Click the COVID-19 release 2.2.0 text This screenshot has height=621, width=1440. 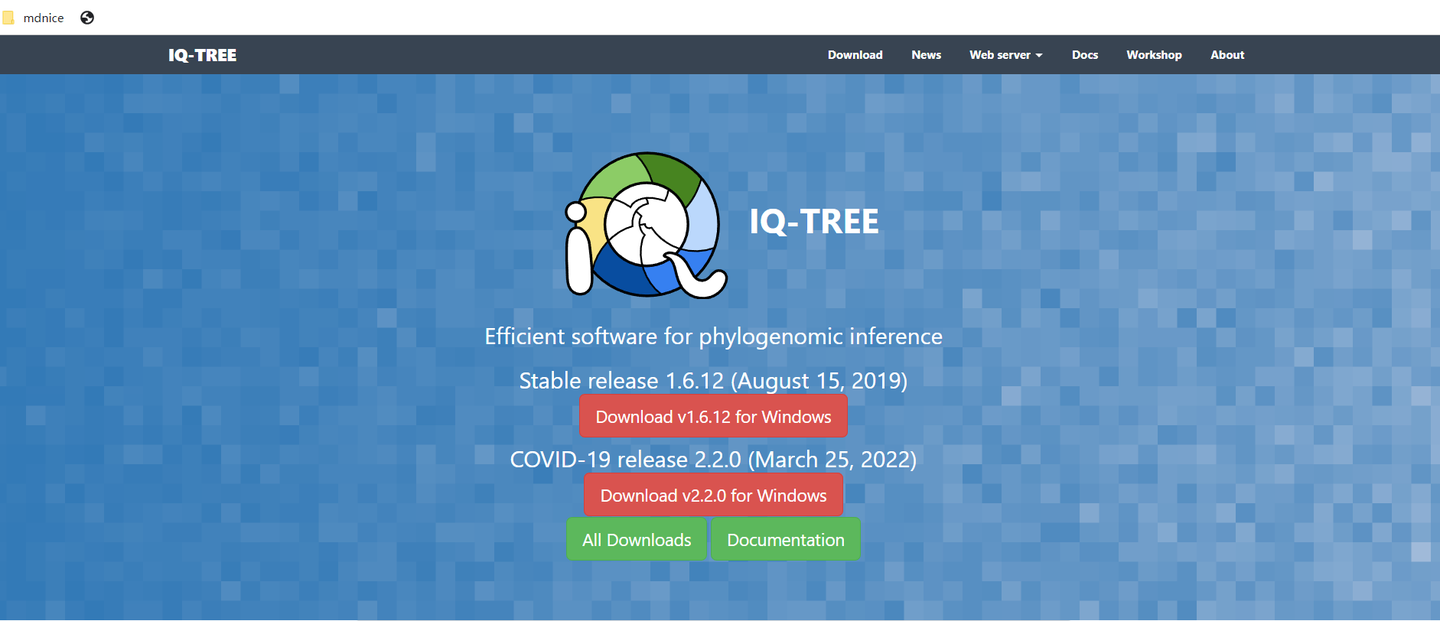[713, 459]
